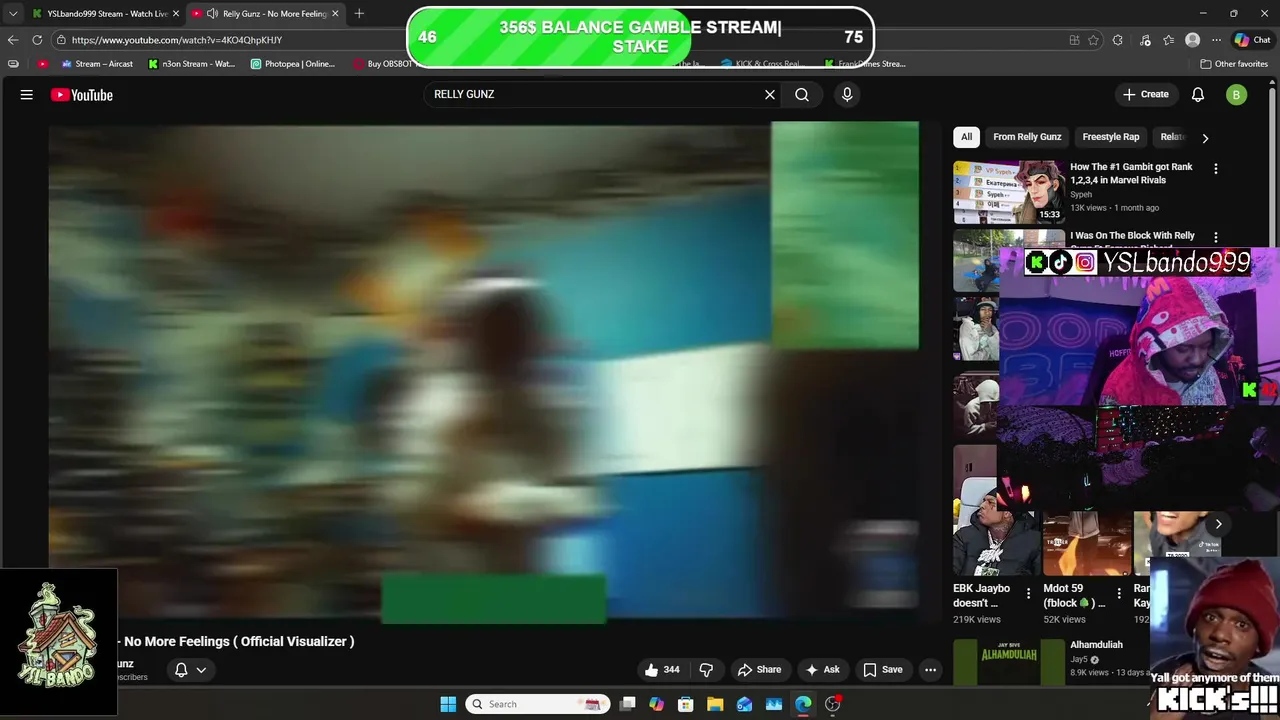This screenshot has height=720, width=1280.
Task: Open options for Marvel Rivals Gambit video
Action: coord(1216,169)
